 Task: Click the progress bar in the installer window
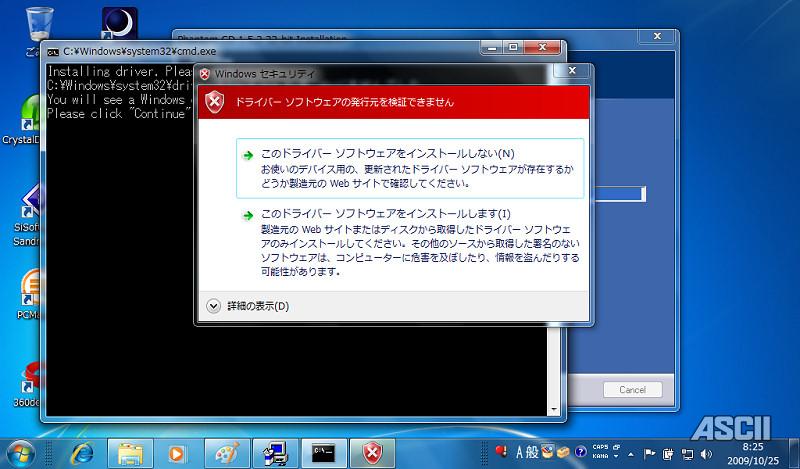(619, 194)
